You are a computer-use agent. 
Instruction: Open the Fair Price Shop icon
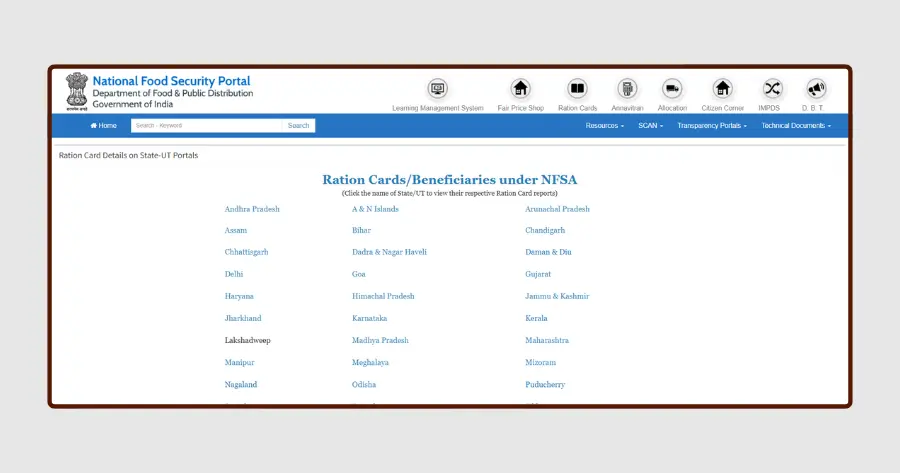point(521,89)
